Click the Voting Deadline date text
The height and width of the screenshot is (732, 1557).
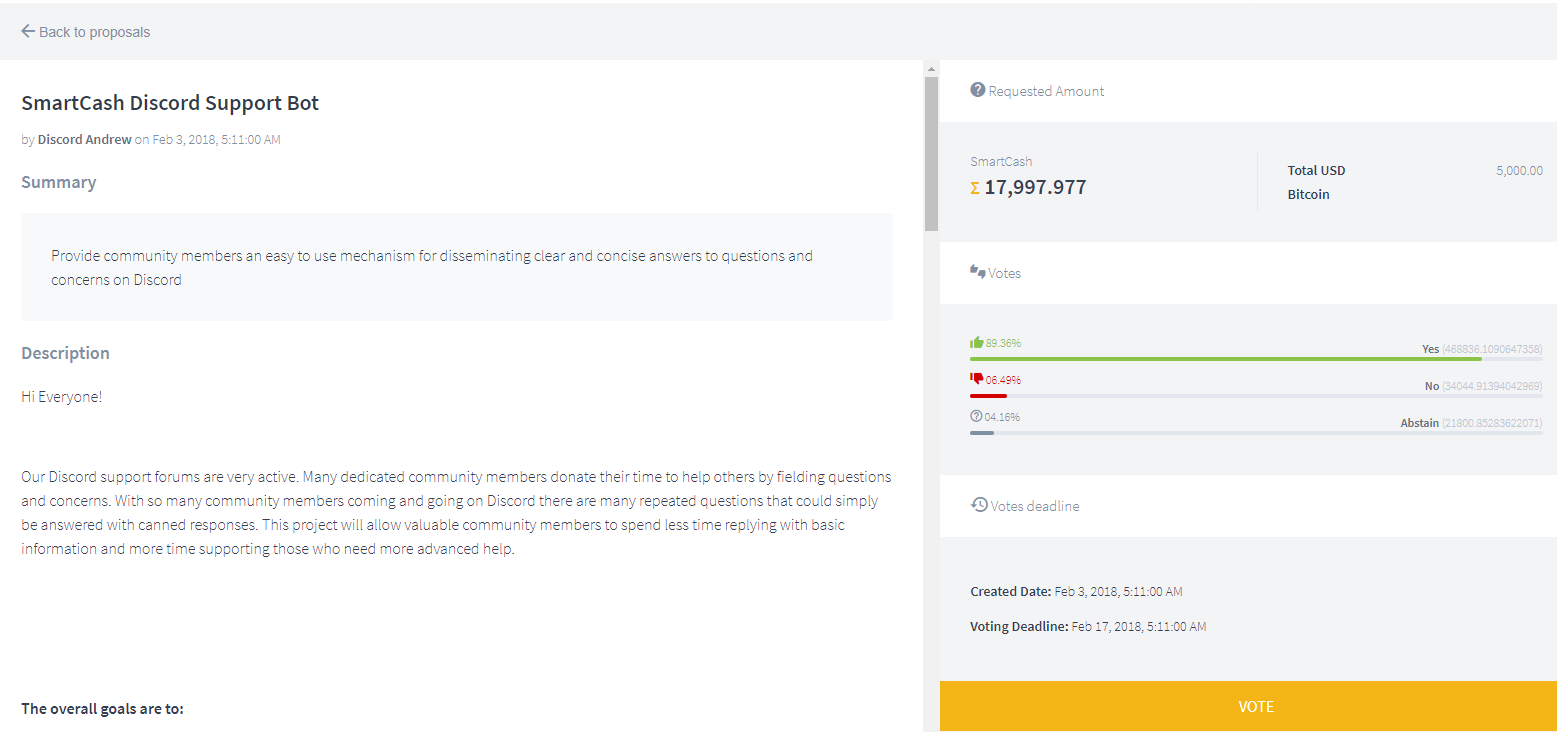coord(1138,627)
